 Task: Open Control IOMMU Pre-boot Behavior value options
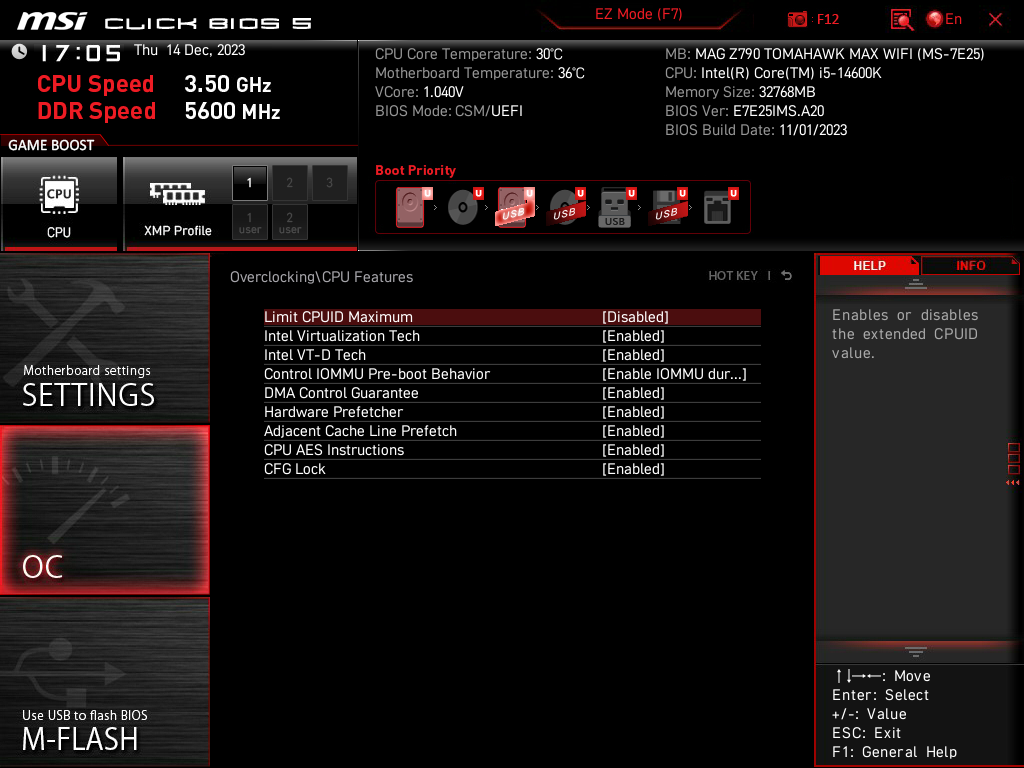coord(674,374)
